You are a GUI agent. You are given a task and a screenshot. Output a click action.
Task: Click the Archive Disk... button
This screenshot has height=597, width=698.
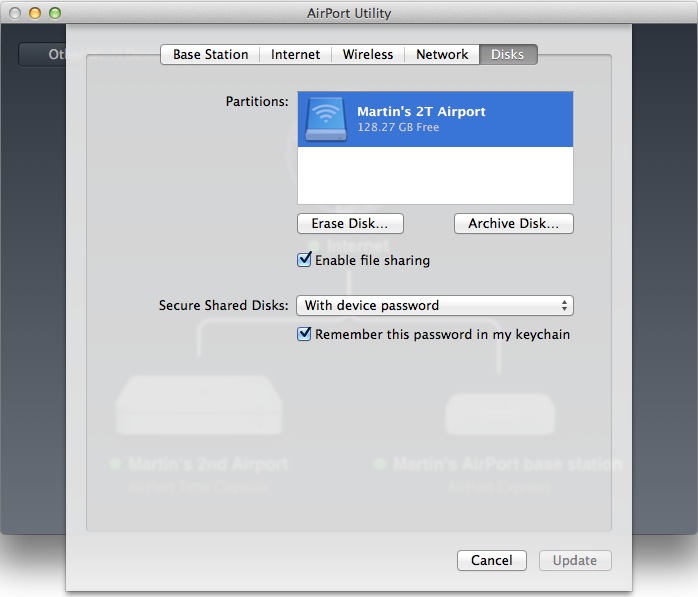point(513,223)
